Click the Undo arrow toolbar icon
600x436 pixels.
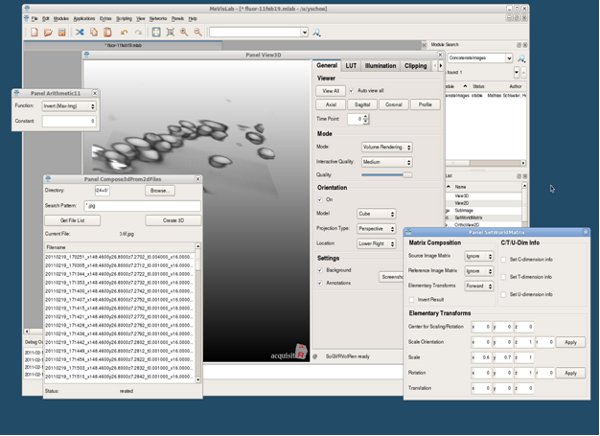[x=124, y=32]
